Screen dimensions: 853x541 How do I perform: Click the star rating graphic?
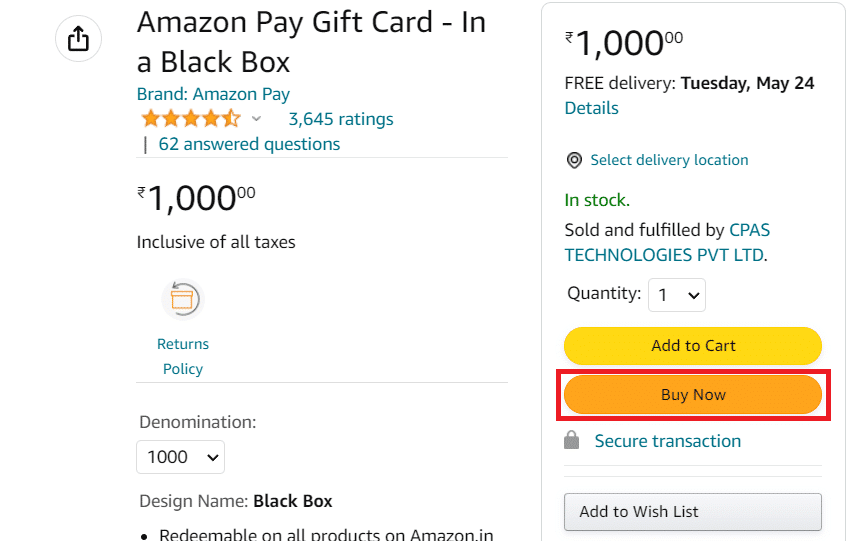(190, 118)
